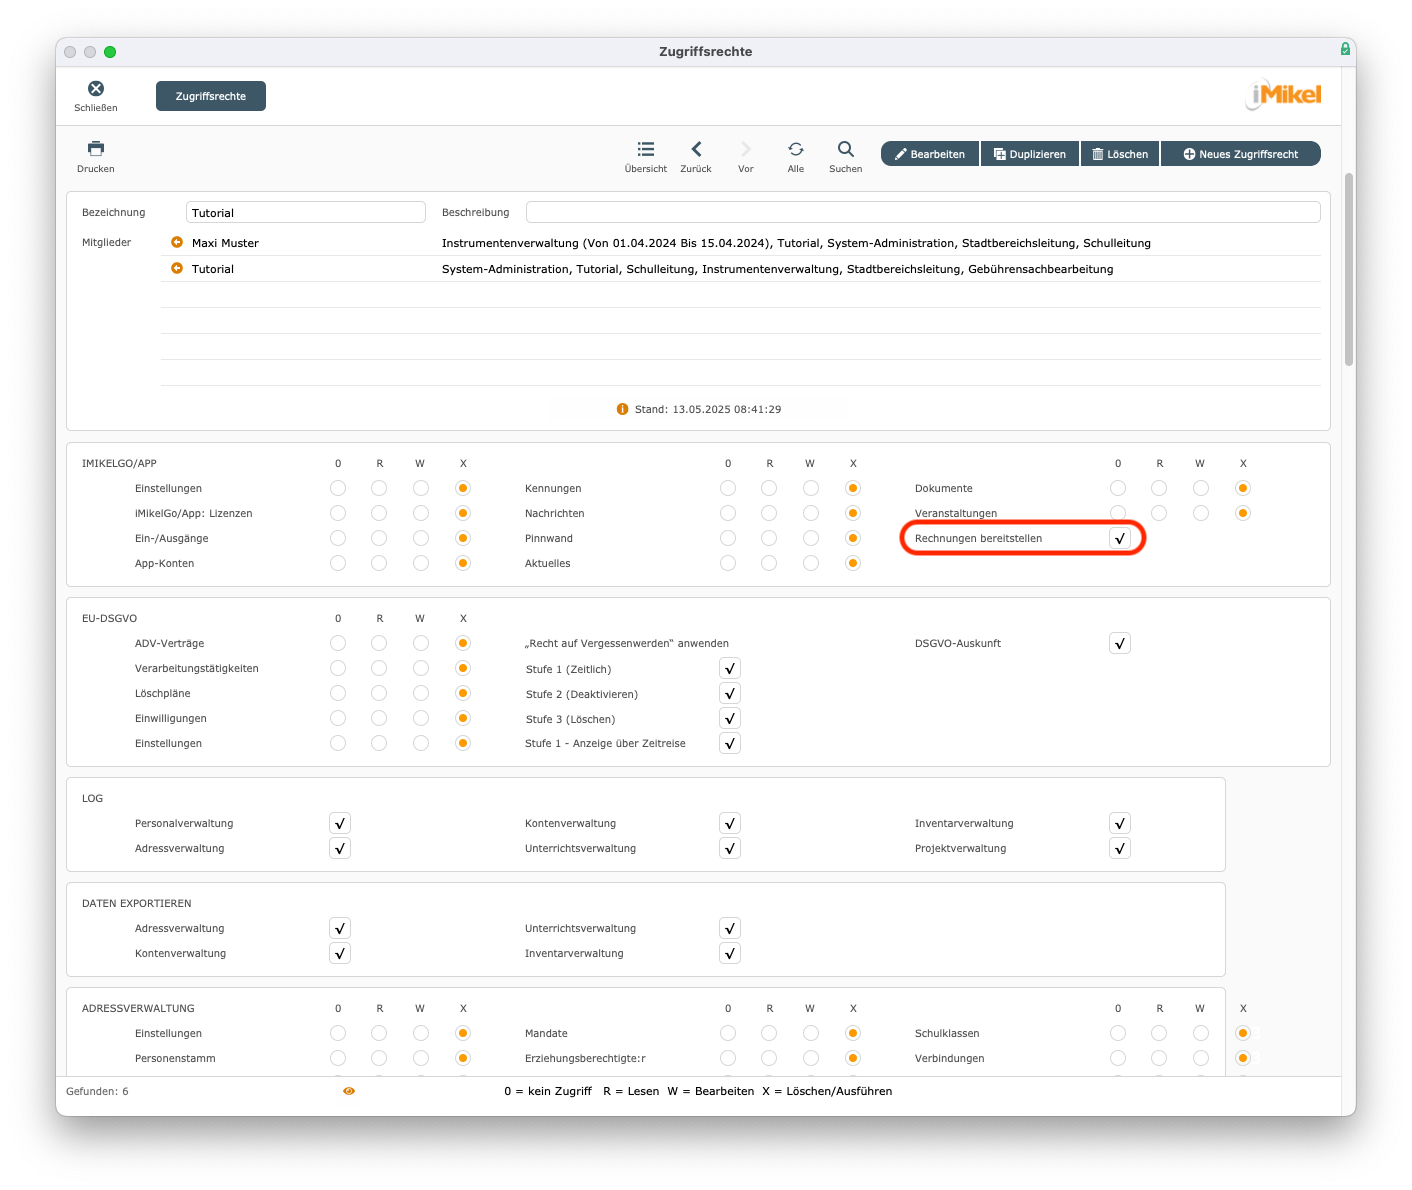Click the Alle refresh icon
The width and height of the screenshot is (1412, 1190).
click(796, 149)
